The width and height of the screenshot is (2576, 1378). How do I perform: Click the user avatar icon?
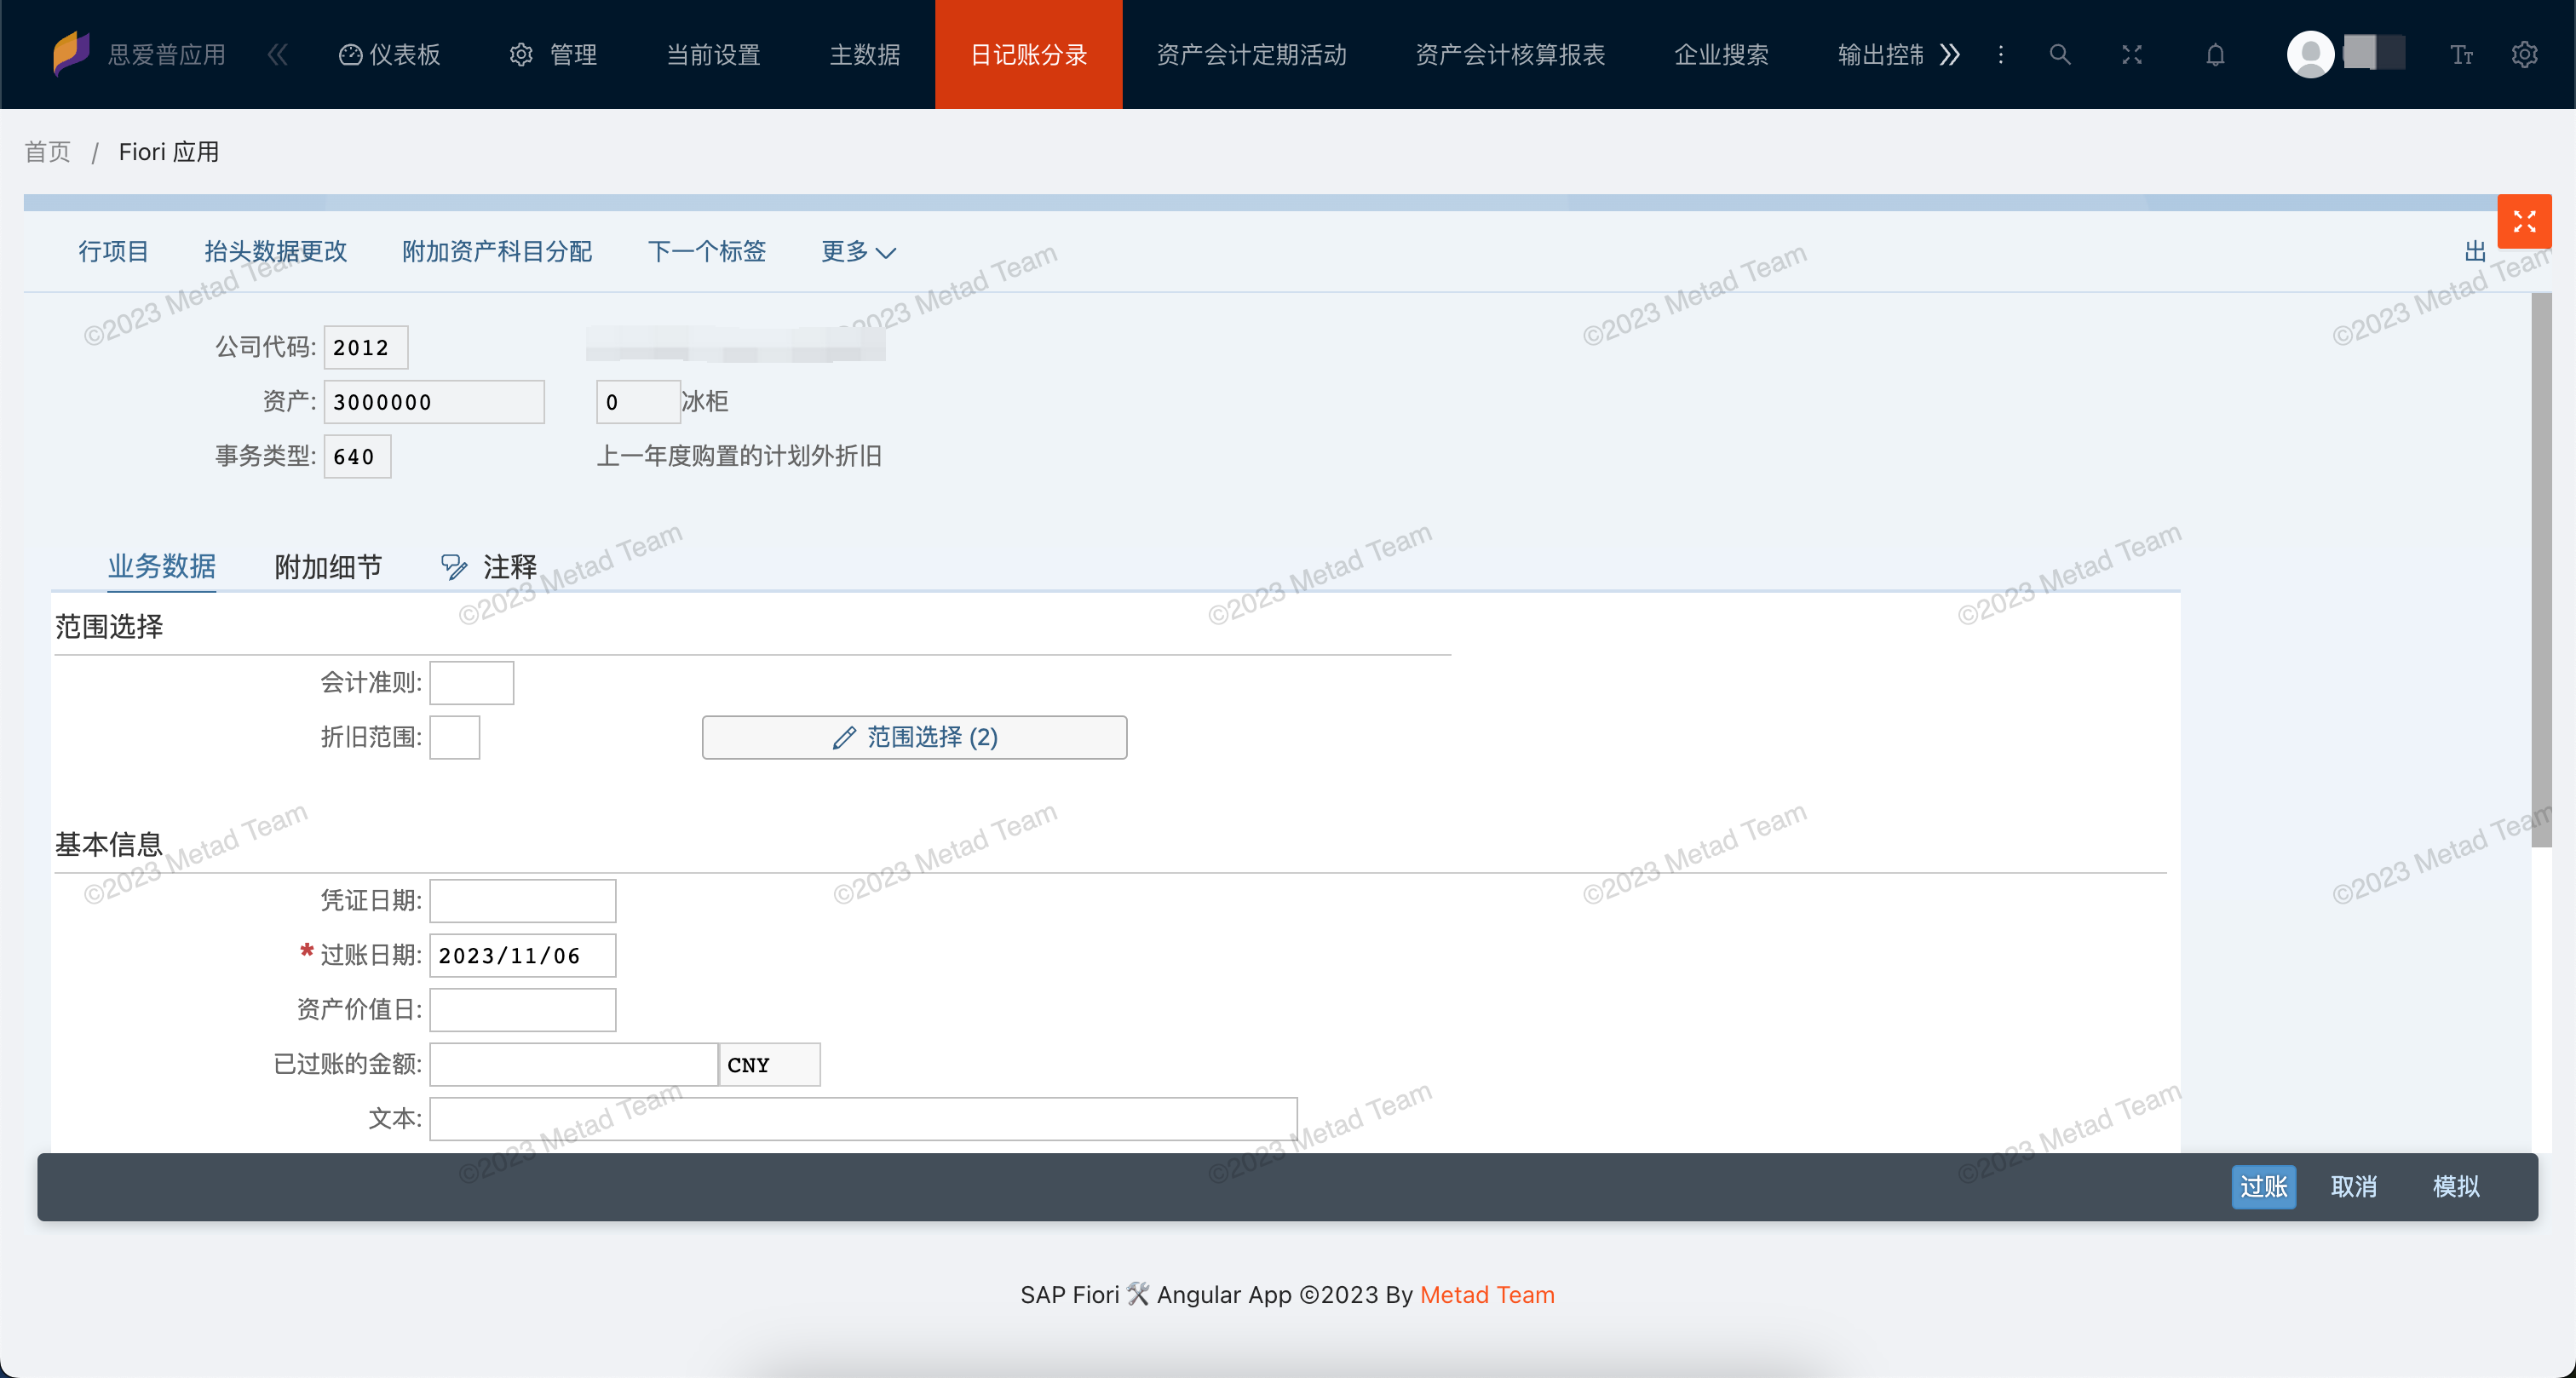click(2309, 54)
